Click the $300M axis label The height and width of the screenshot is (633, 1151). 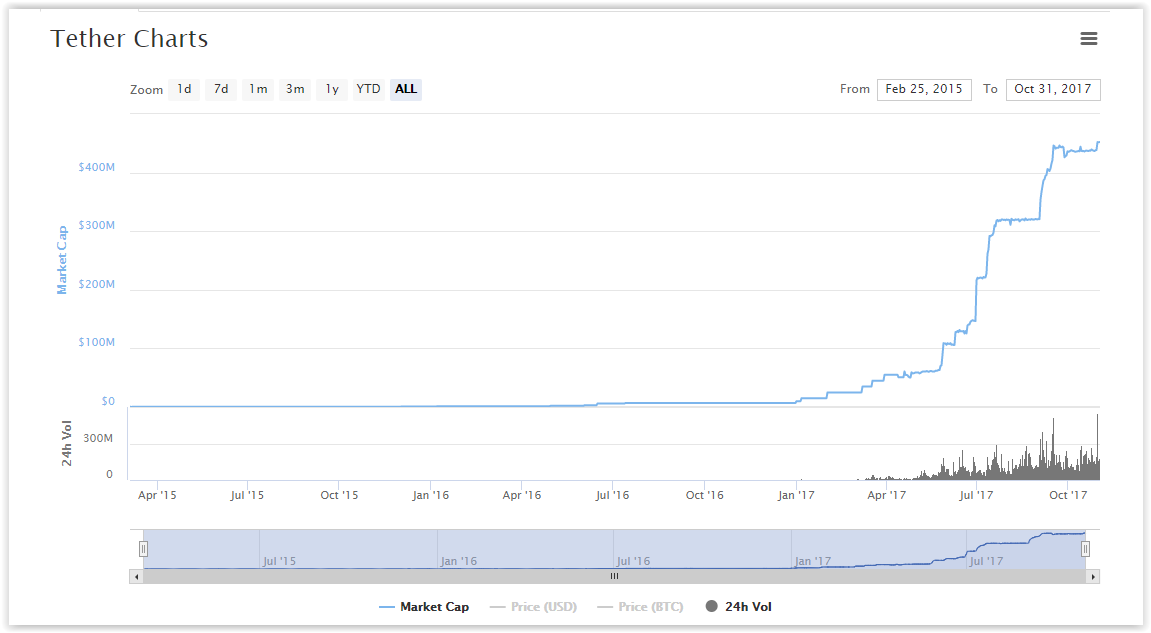click(97, 225)
